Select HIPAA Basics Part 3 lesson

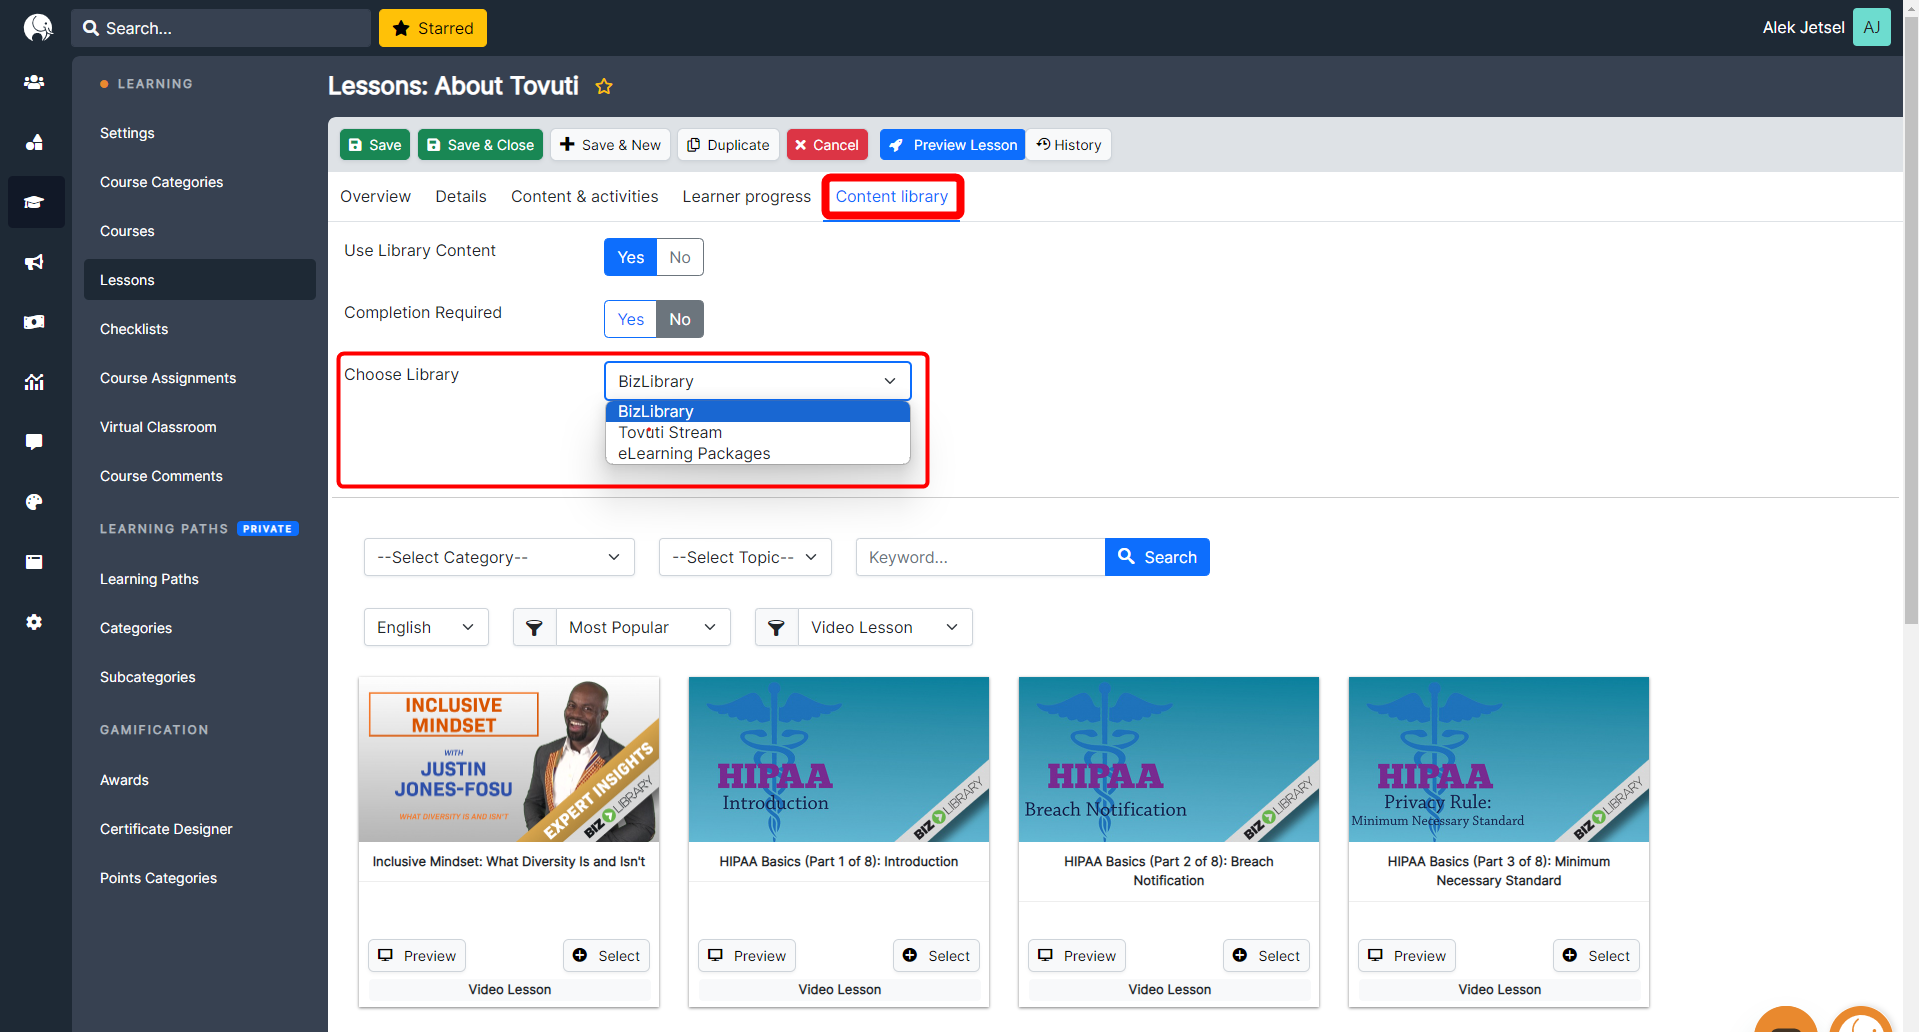click(1596, 955)
